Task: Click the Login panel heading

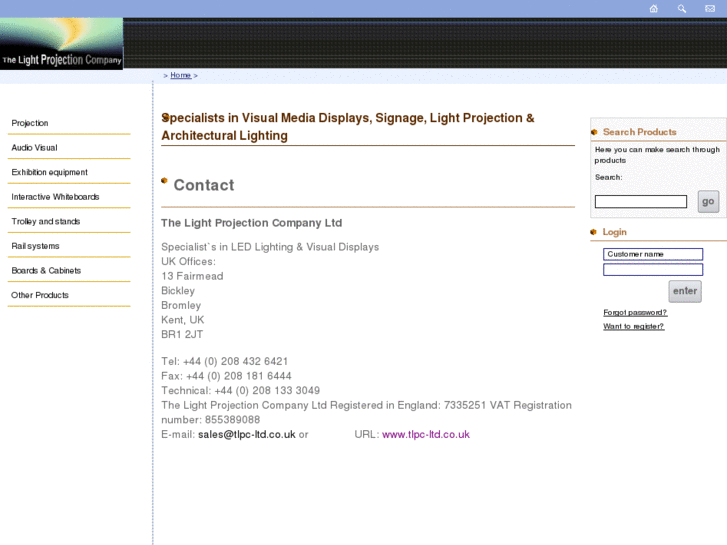Action: pyautogui.click(x=614, y=232)
